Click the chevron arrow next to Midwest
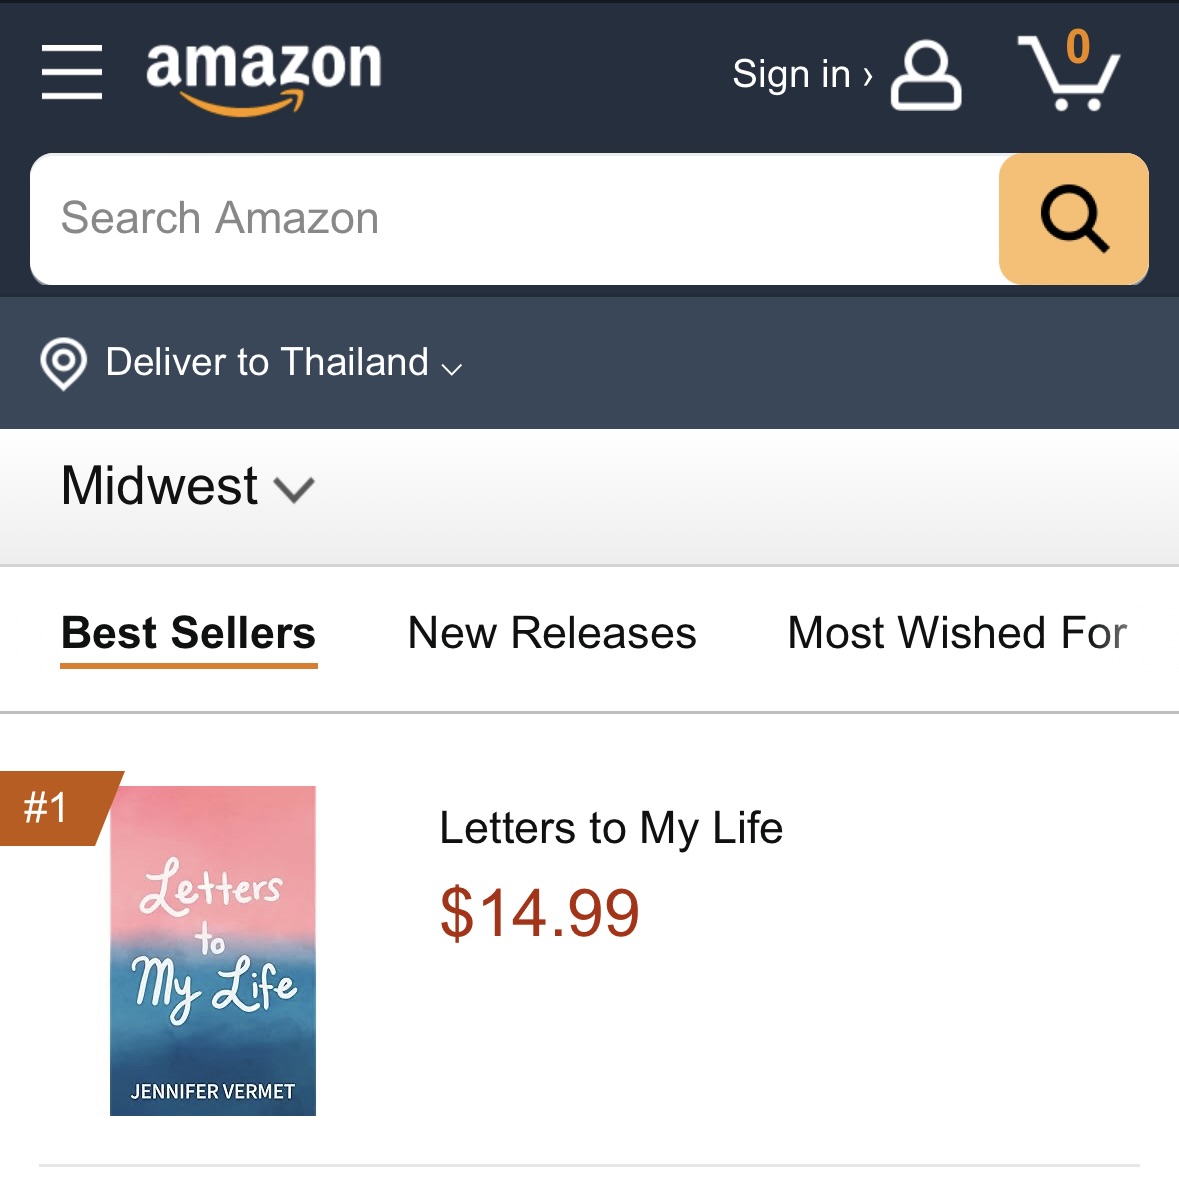1179x1186 pixels. [x=294, y=490]
